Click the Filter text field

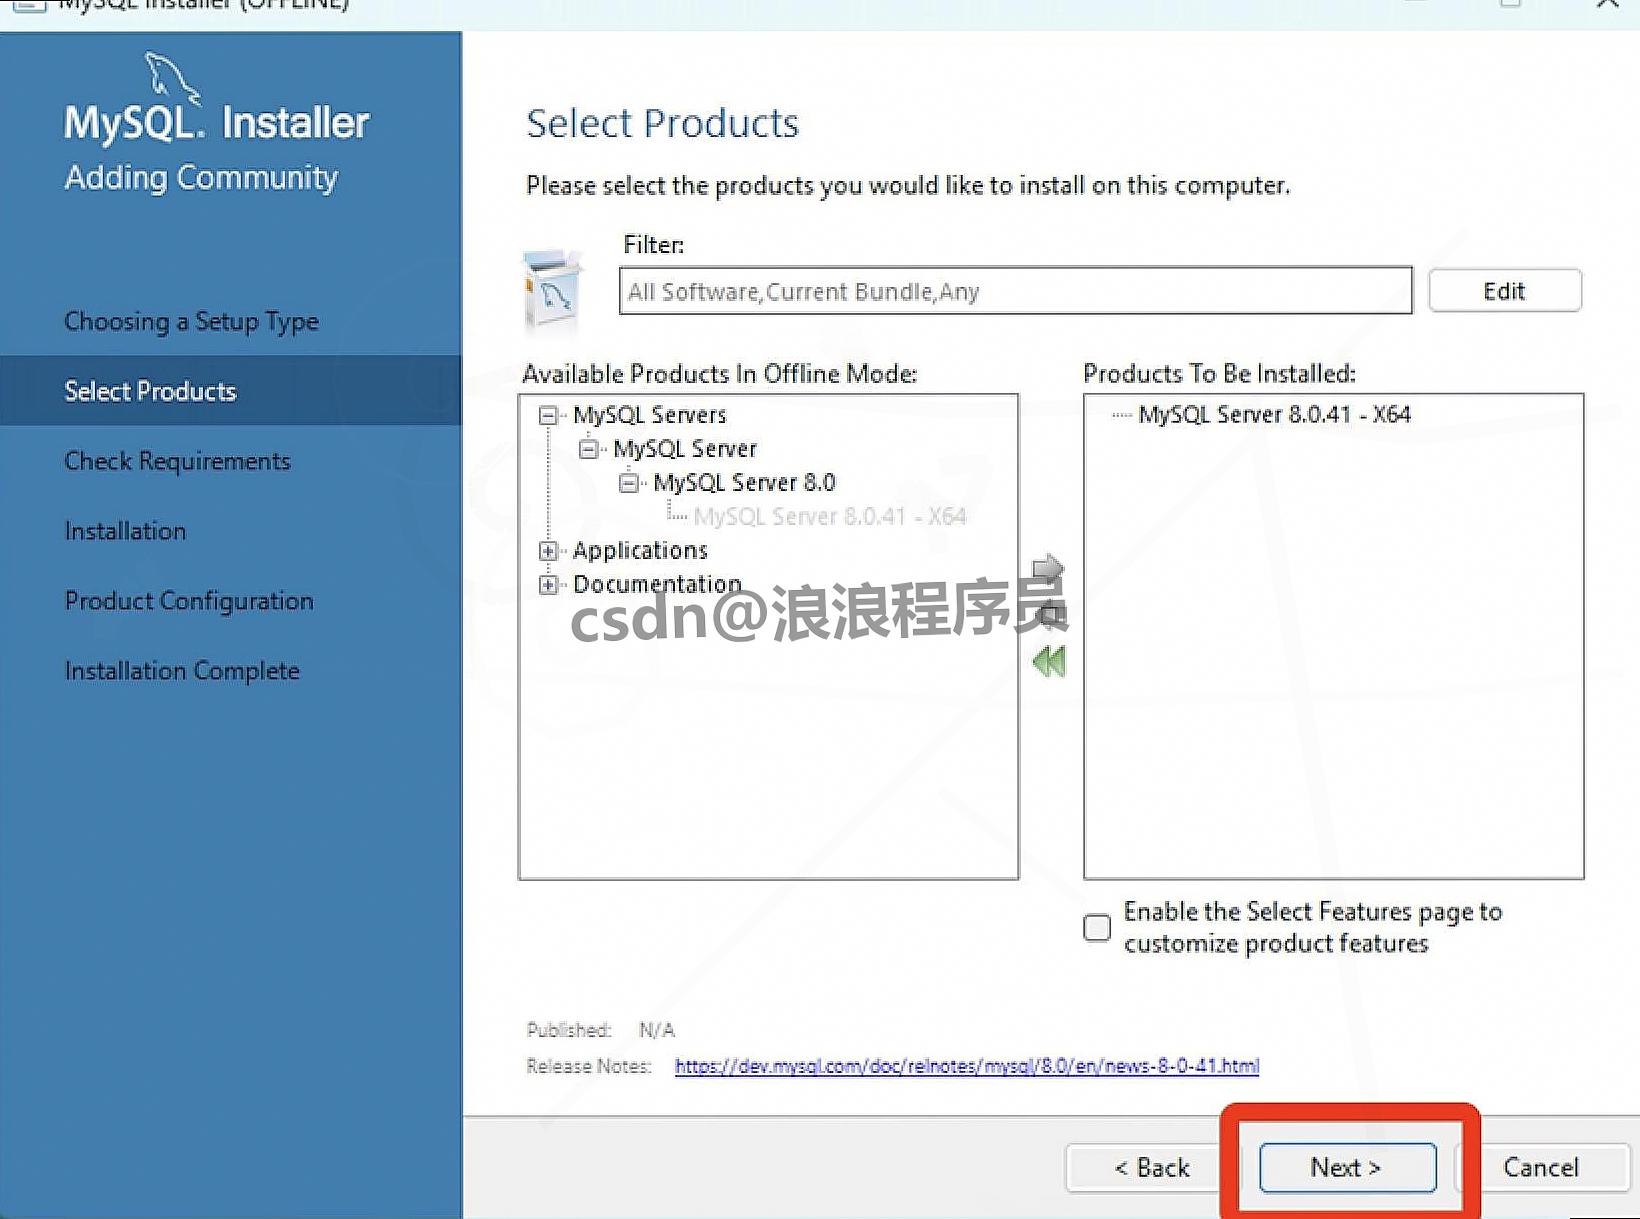1015,291
